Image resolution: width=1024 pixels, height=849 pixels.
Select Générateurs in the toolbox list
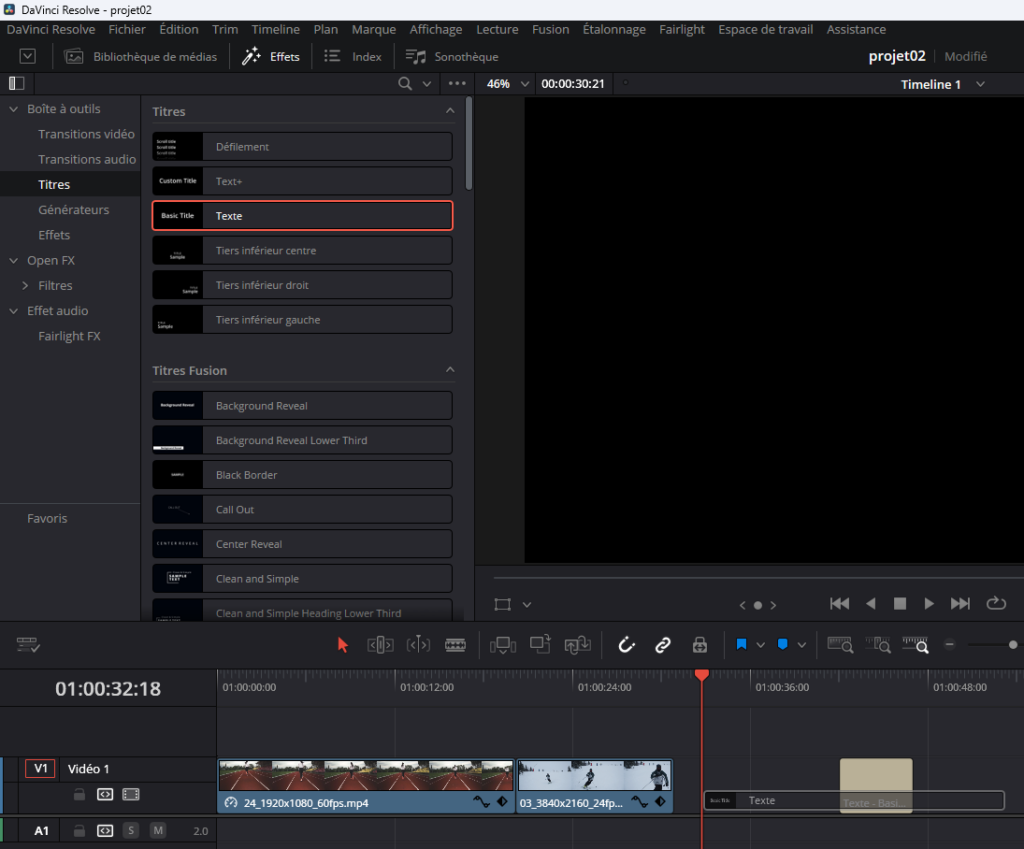click(74, 210)
